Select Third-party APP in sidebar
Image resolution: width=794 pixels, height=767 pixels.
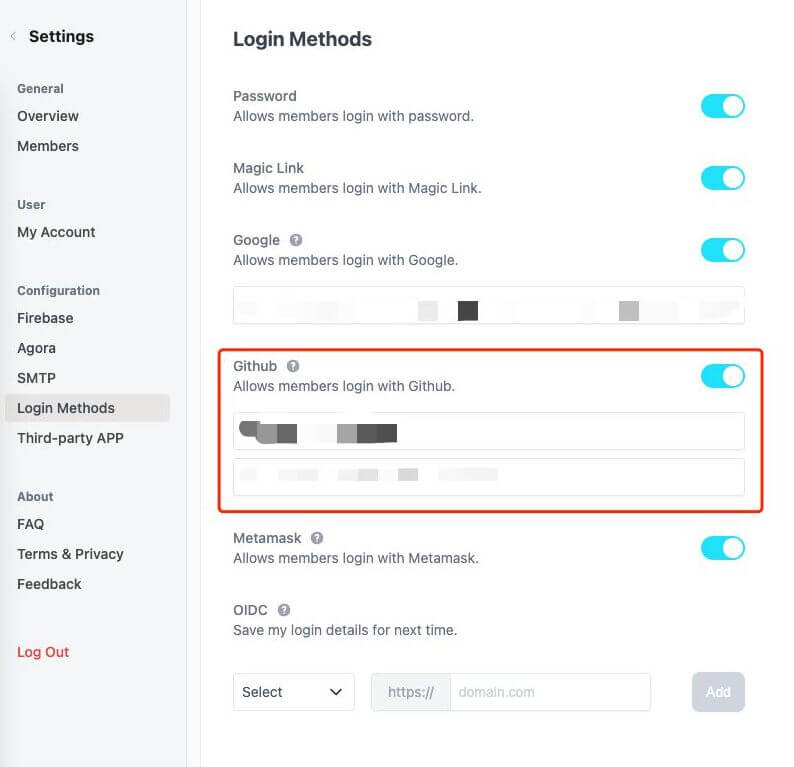70,438
